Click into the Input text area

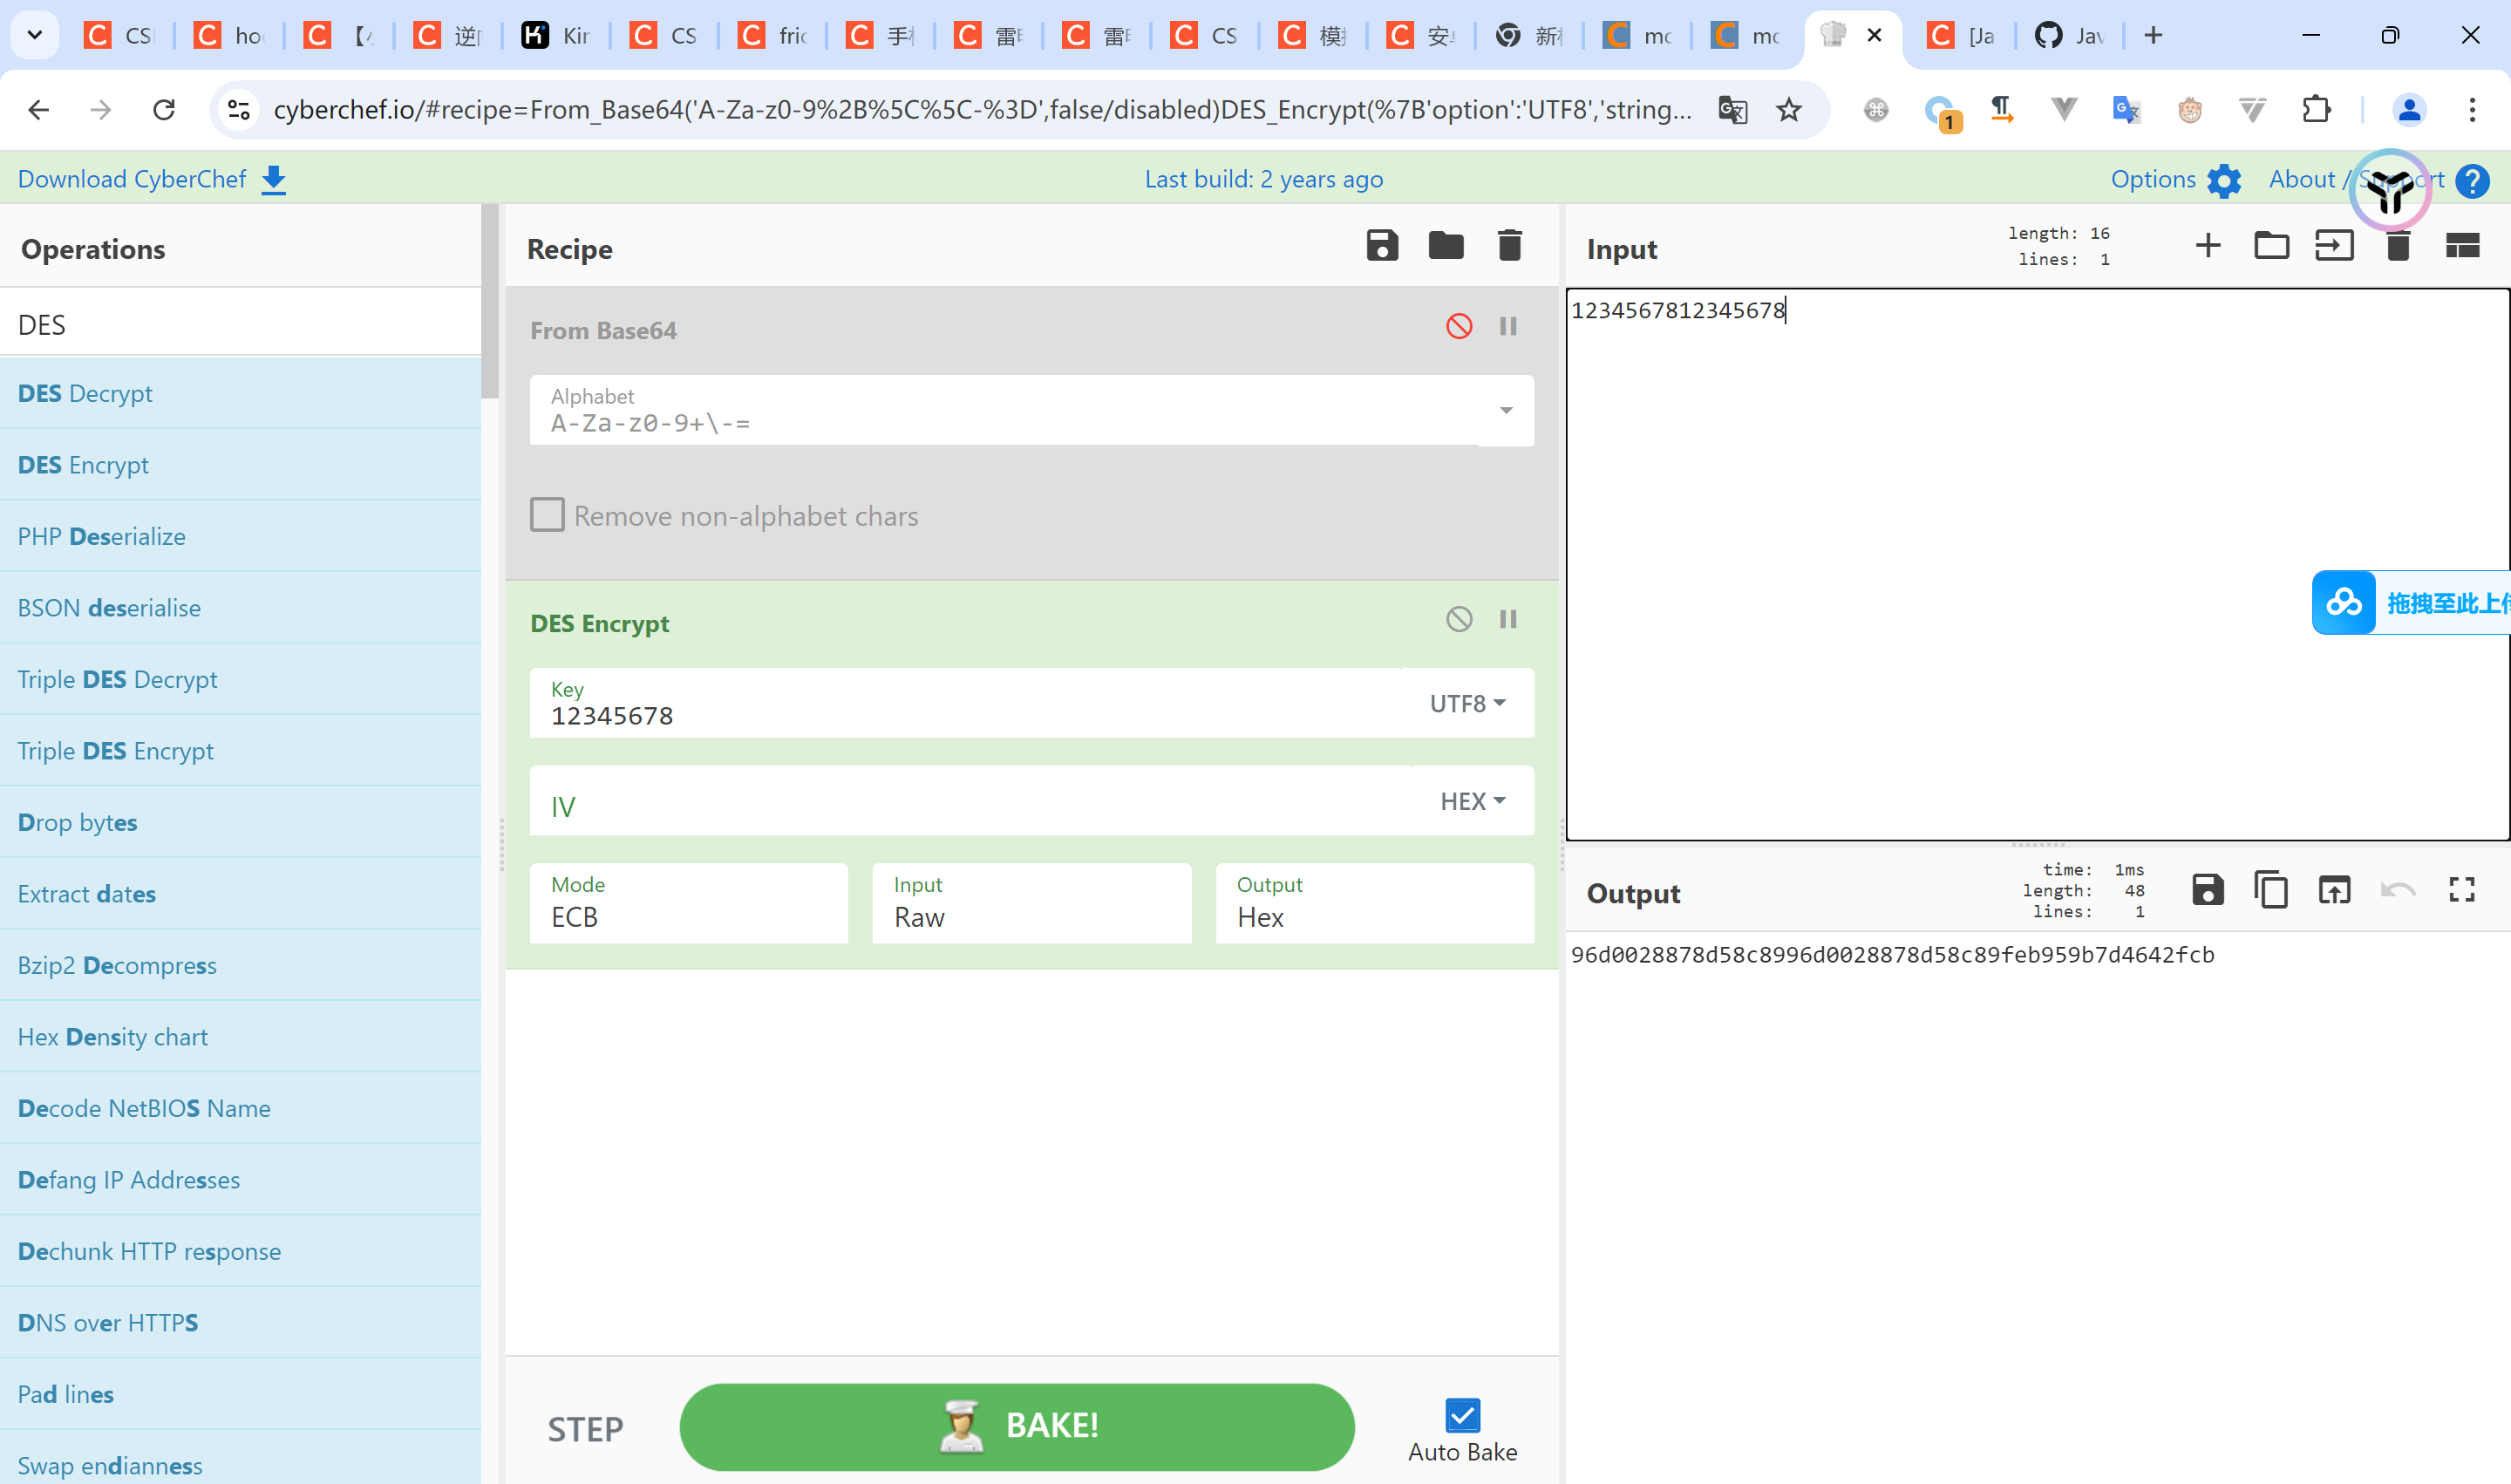click(x=2037, y=565)
